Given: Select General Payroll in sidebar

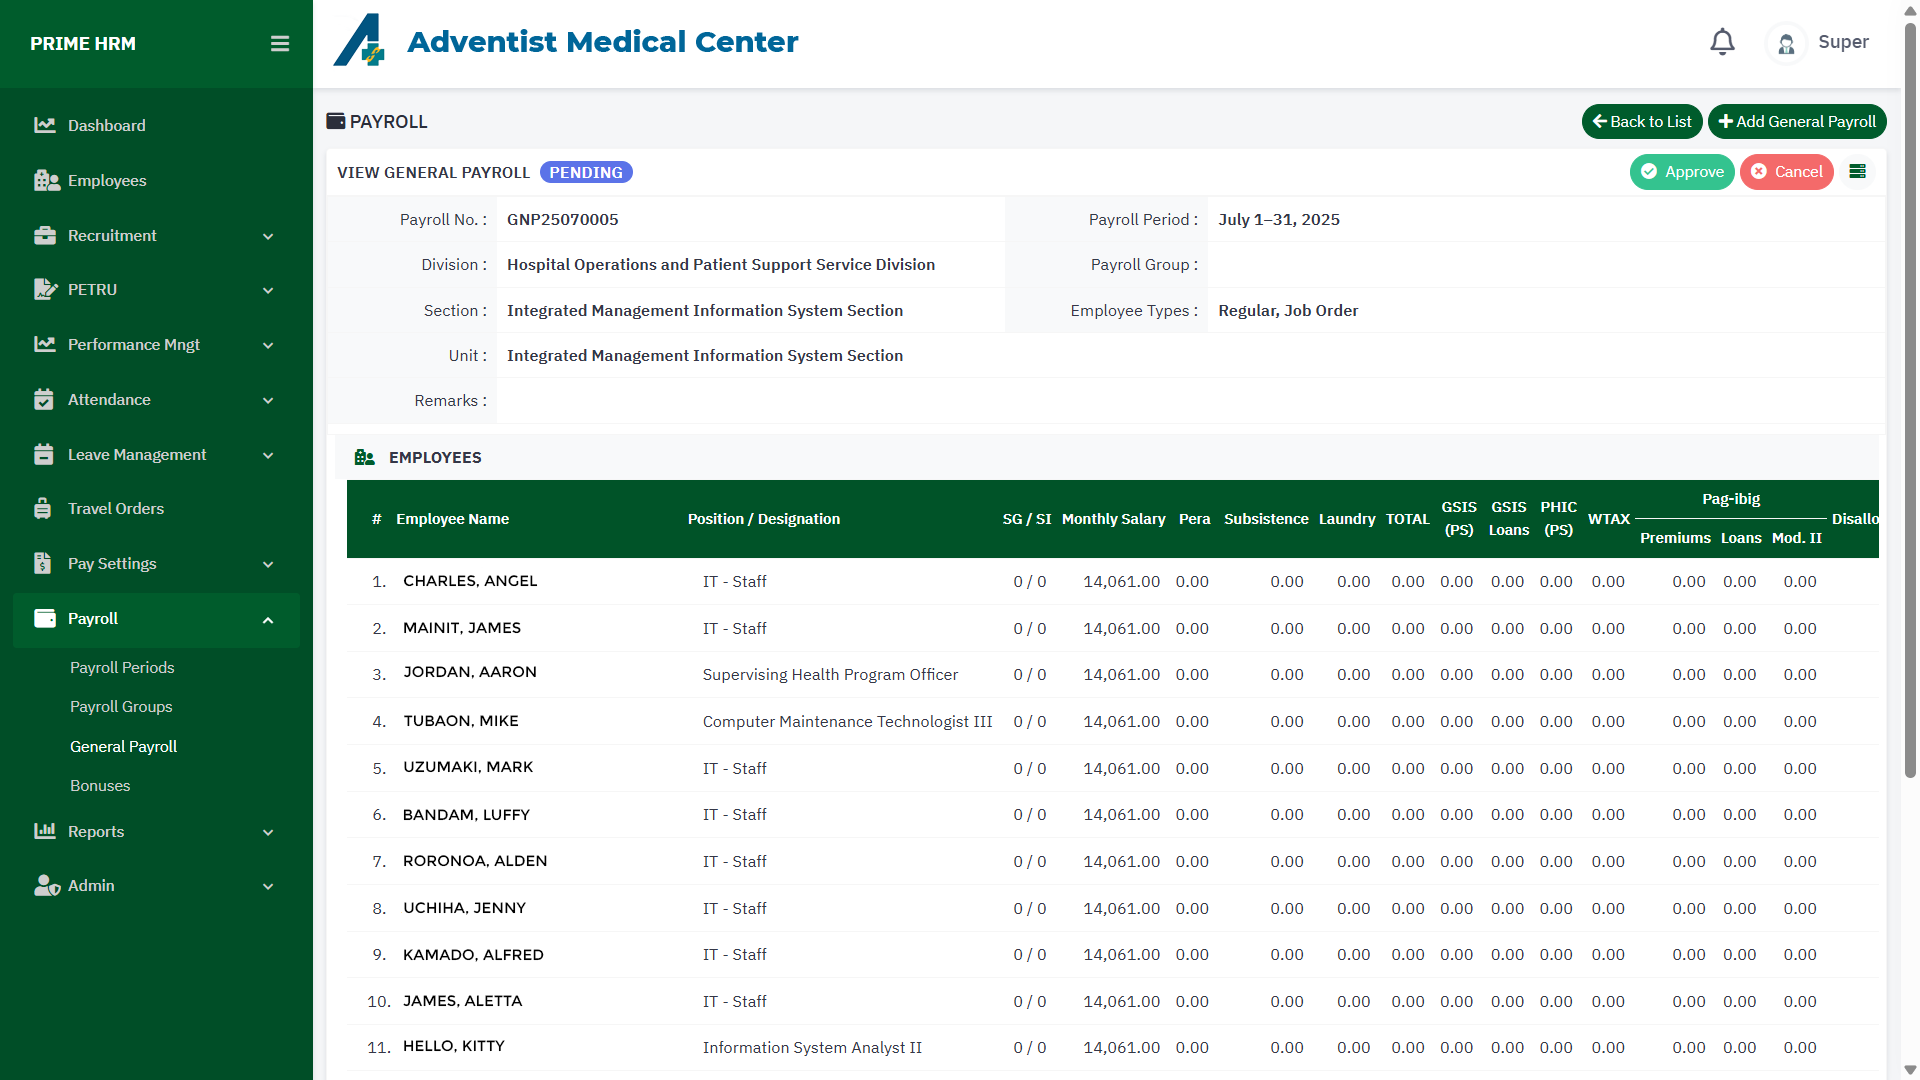Looking at the screenshot, I should (x=123, y=747).
